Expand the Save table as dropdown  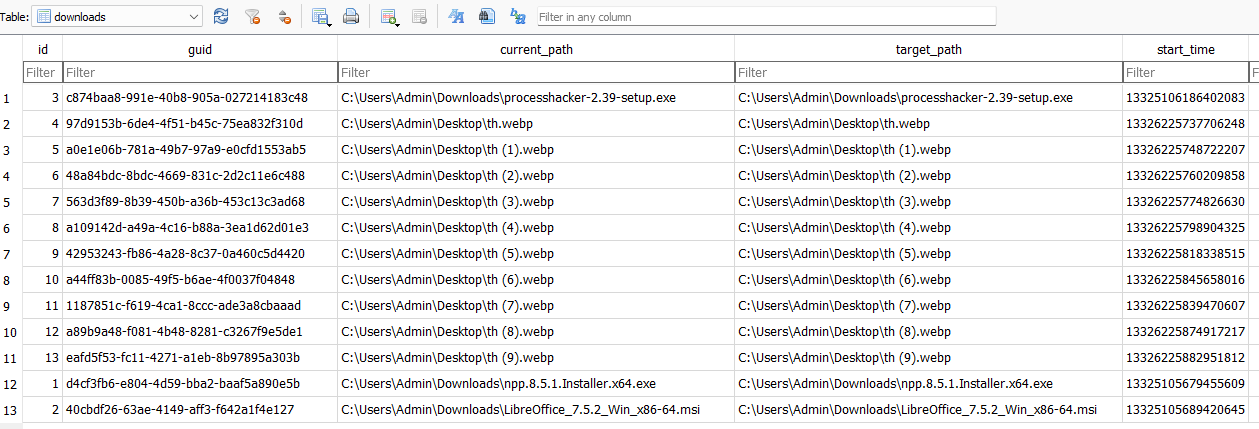(330, 22)
